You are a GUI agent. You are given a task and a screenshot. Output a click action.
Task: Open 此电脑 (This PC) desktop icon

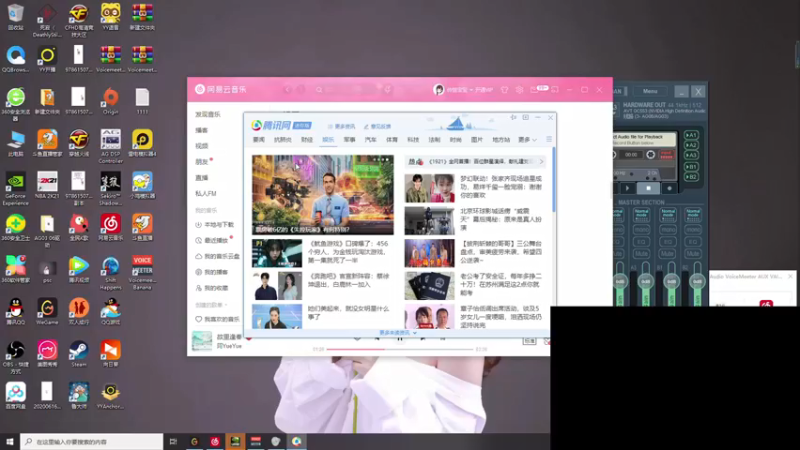click(x=15, y=143)
